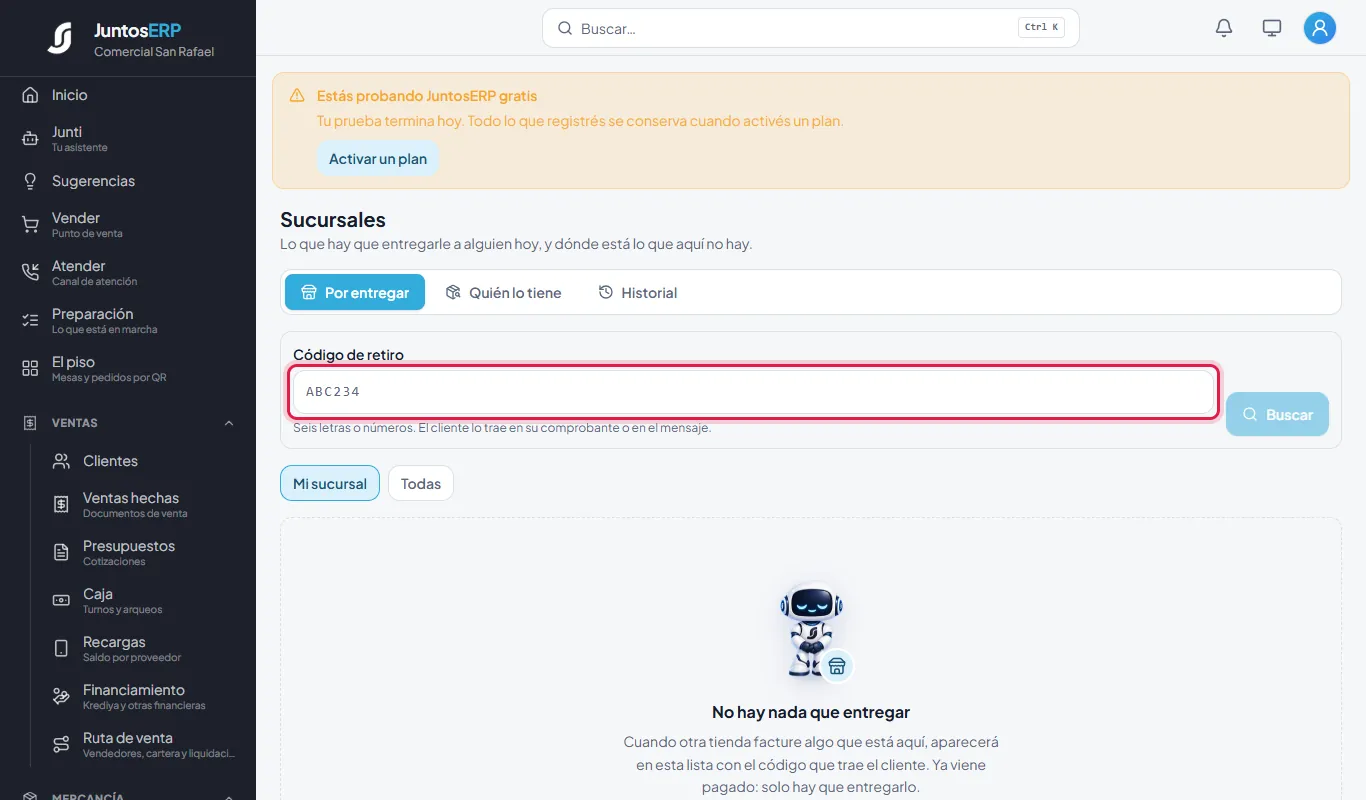The height and width of the screenshot is (800, 1366).
Task: Click the JuntosERP logo icon
Action: click(60, 38)
